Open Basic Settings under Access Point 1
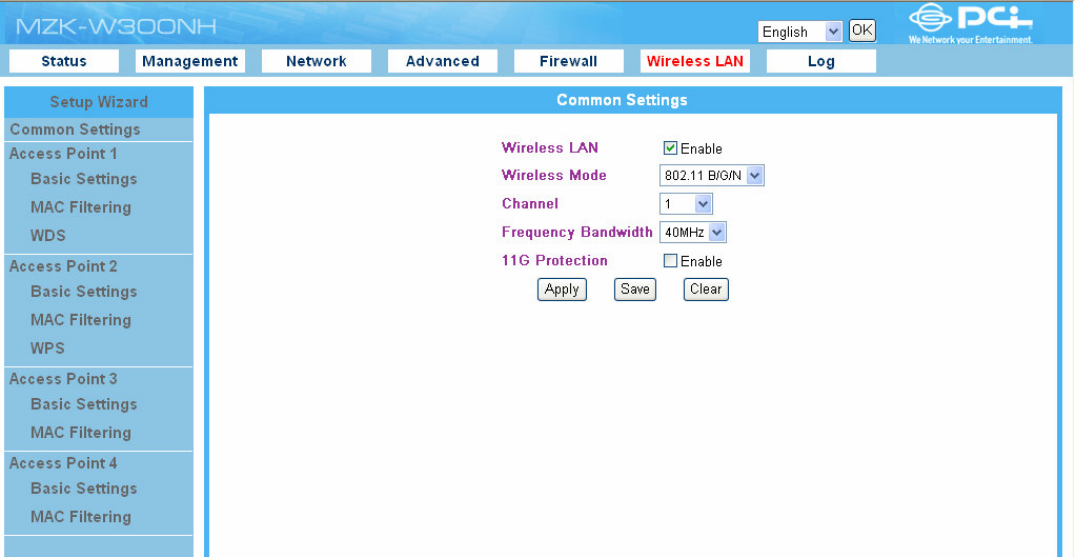The width and height of the screenshot is (1075, 557). [84, 179]
